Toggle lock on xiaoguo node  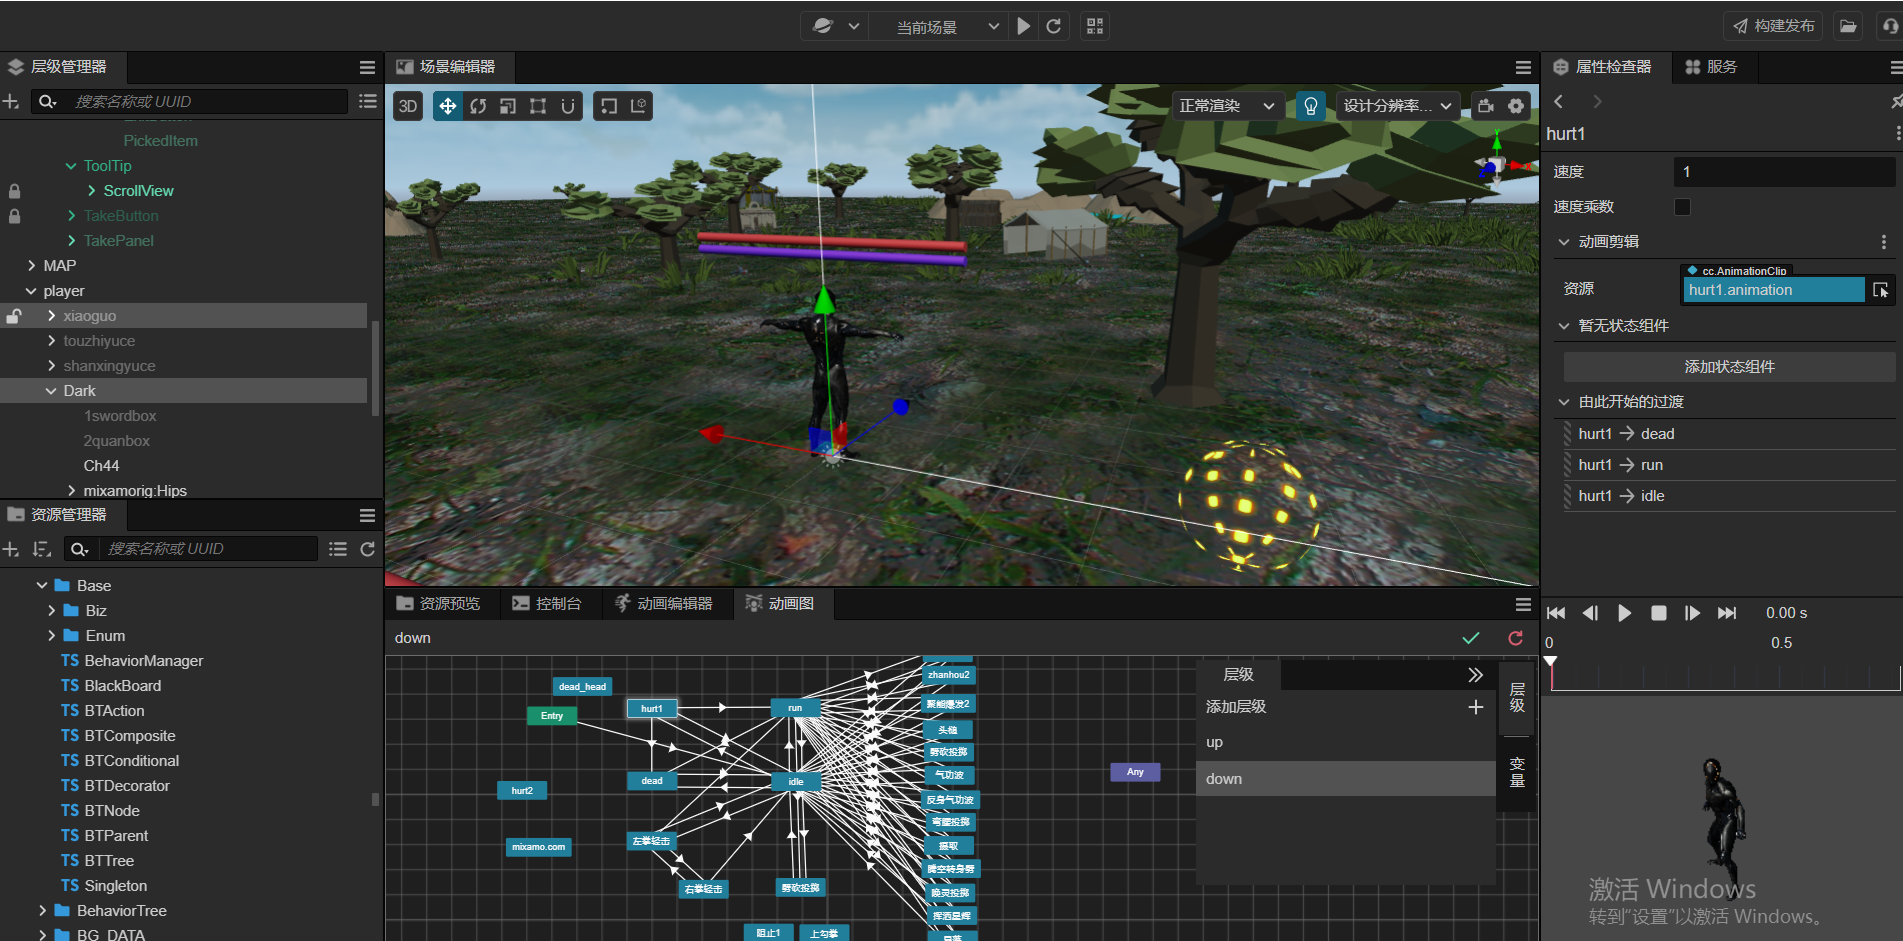click(x=14, y=316)
